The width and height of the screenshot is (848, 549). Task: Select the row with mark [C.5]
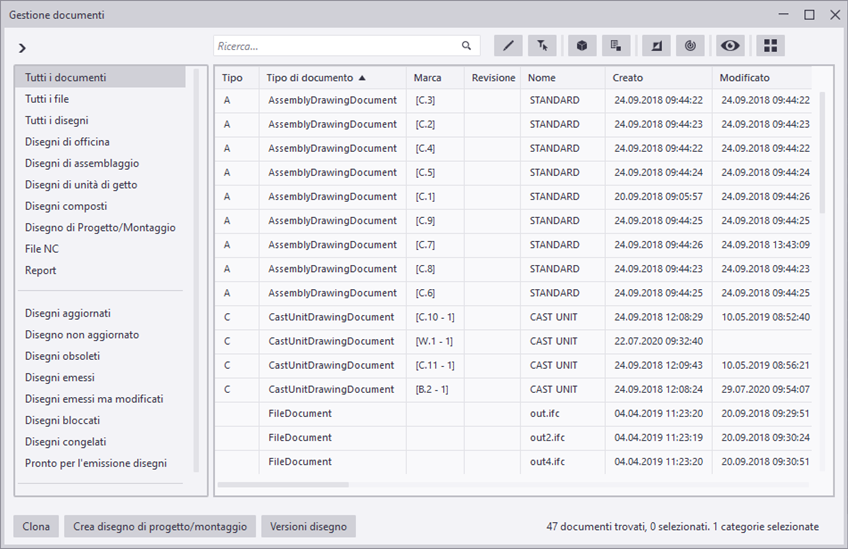pyautogui.click(x=513, y=173)
